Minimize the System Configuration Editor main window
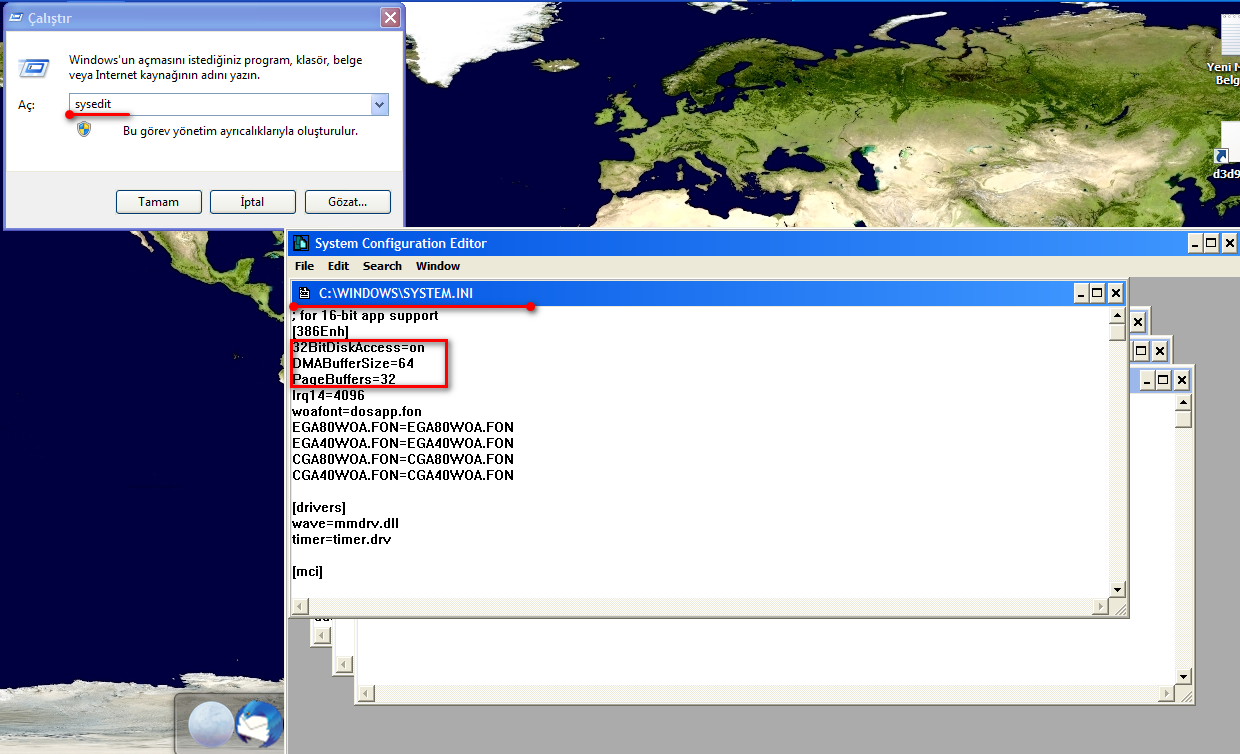Viewport: 1240px width, 754px height. 1195,243
